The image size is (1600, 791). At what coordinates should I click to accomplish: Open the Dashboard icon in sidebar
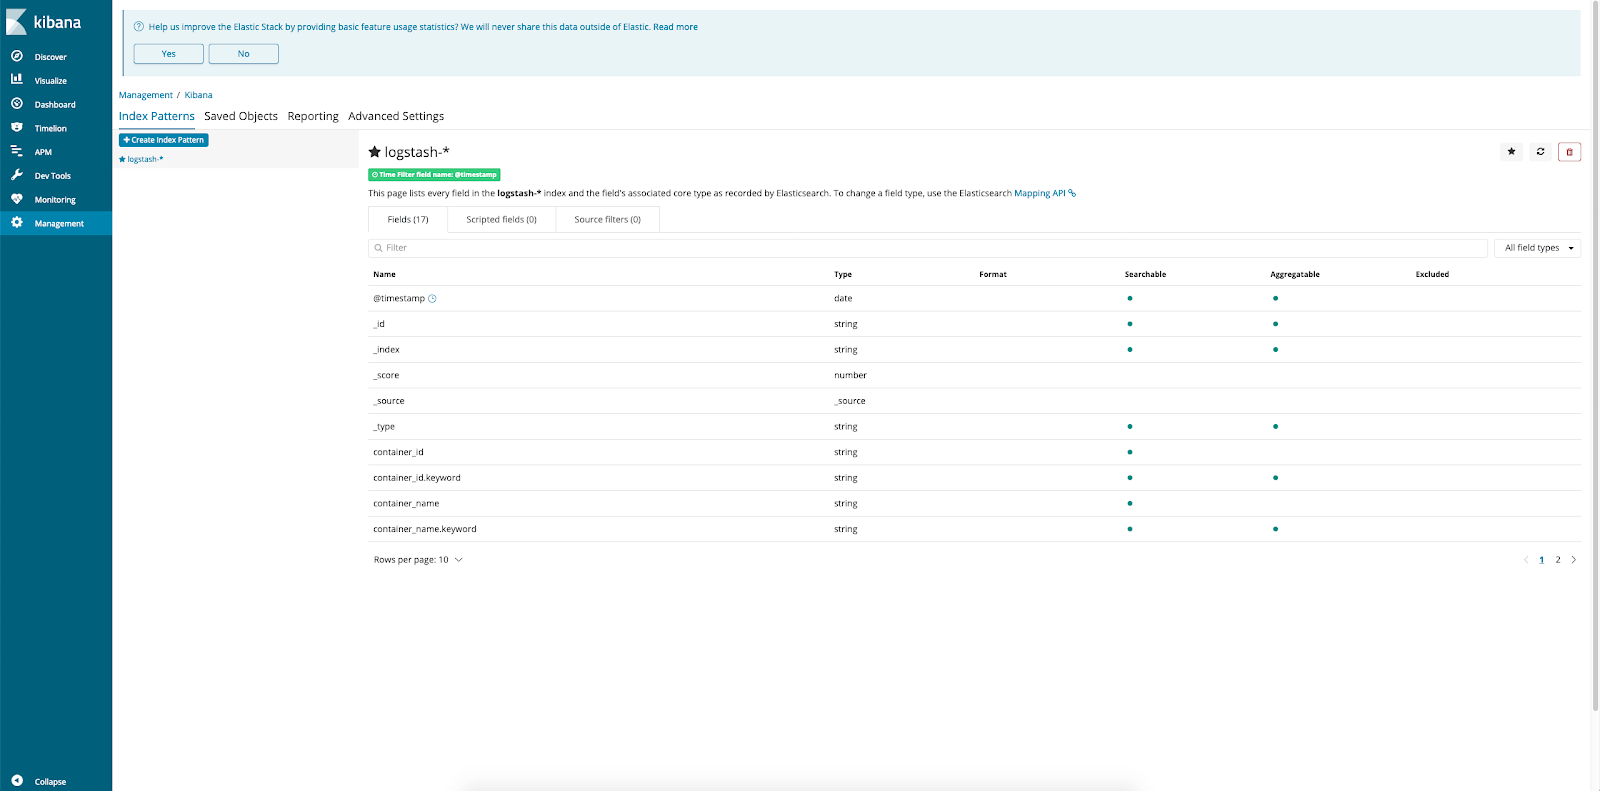[17, 103]
